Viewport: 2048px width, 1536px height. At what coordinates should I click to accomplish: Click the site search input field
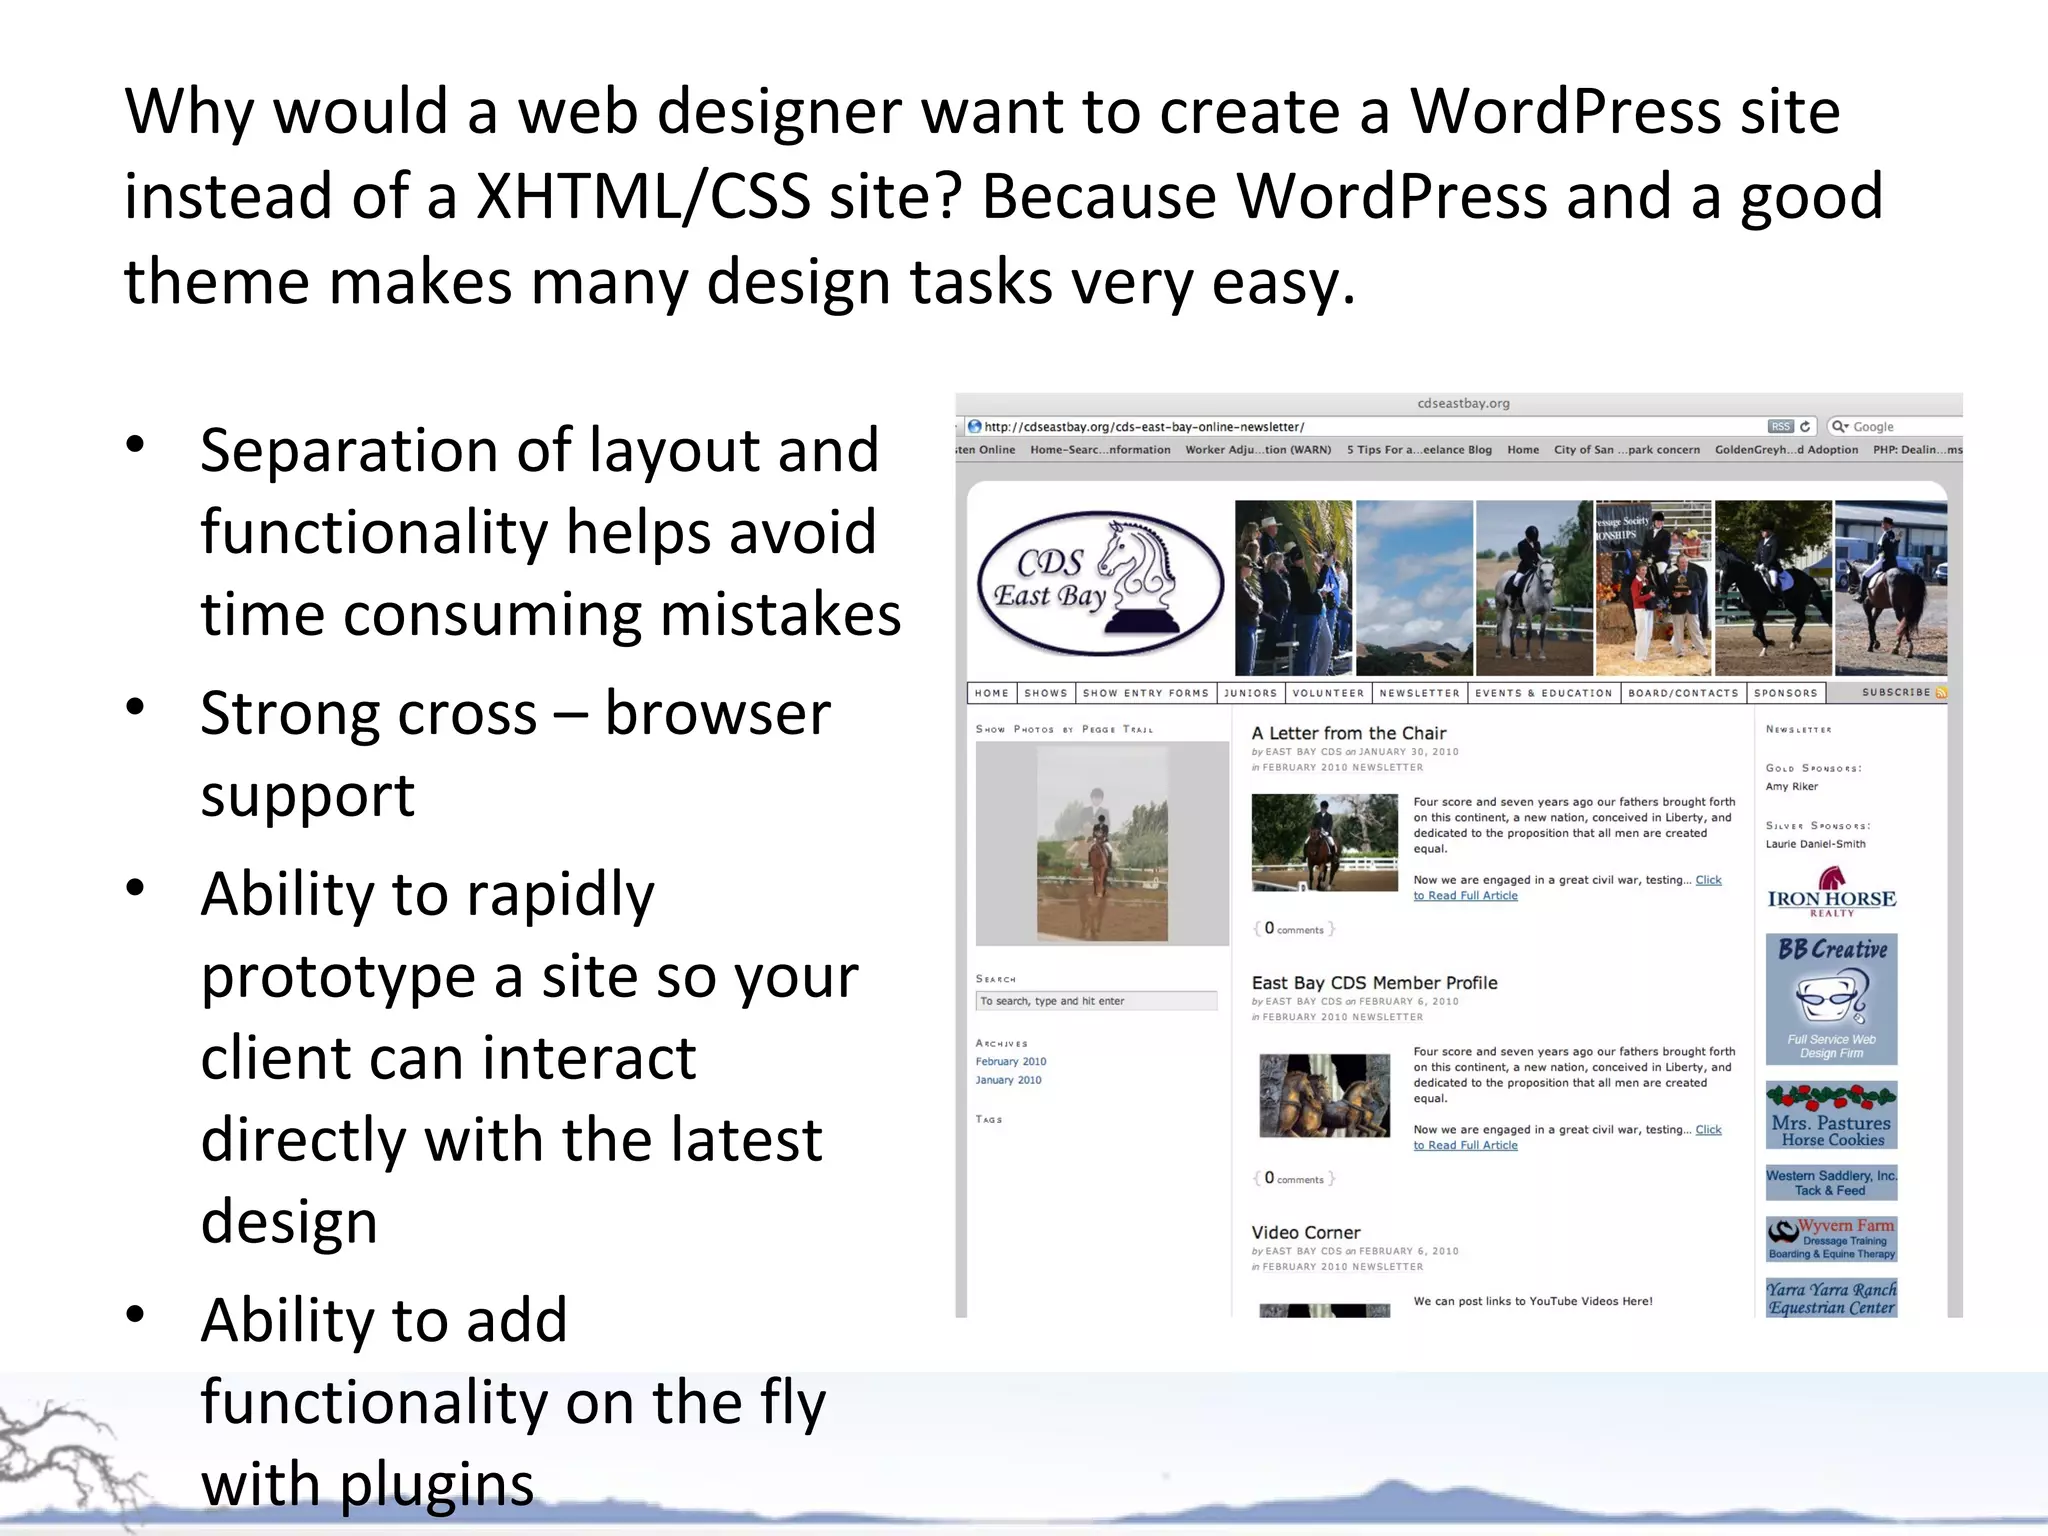click(1096, 1001)
